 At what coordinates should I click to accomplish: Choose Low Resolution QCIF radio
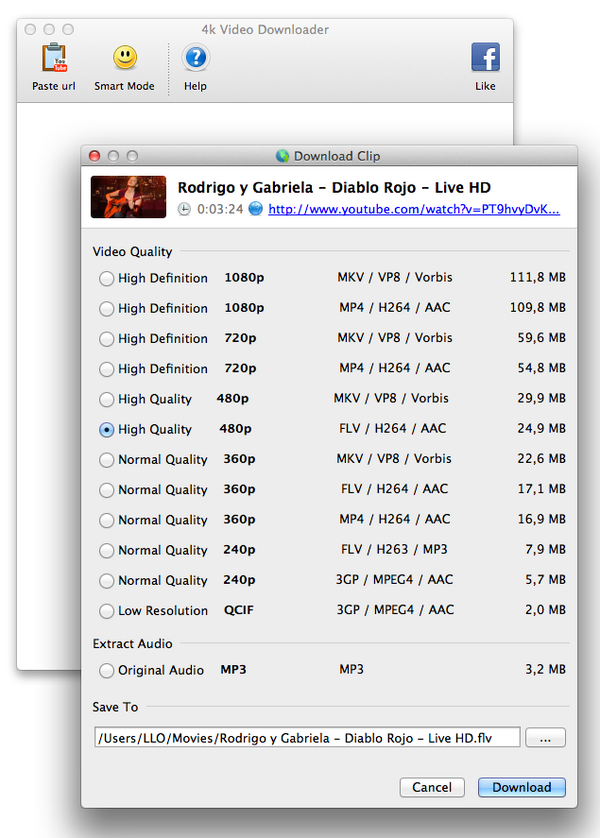point(106,611)
